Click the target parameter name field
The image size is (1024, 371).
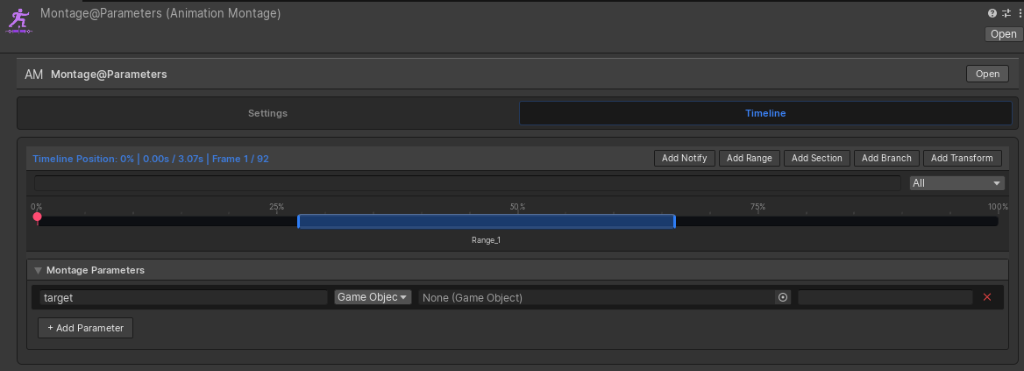click(184, 297)
